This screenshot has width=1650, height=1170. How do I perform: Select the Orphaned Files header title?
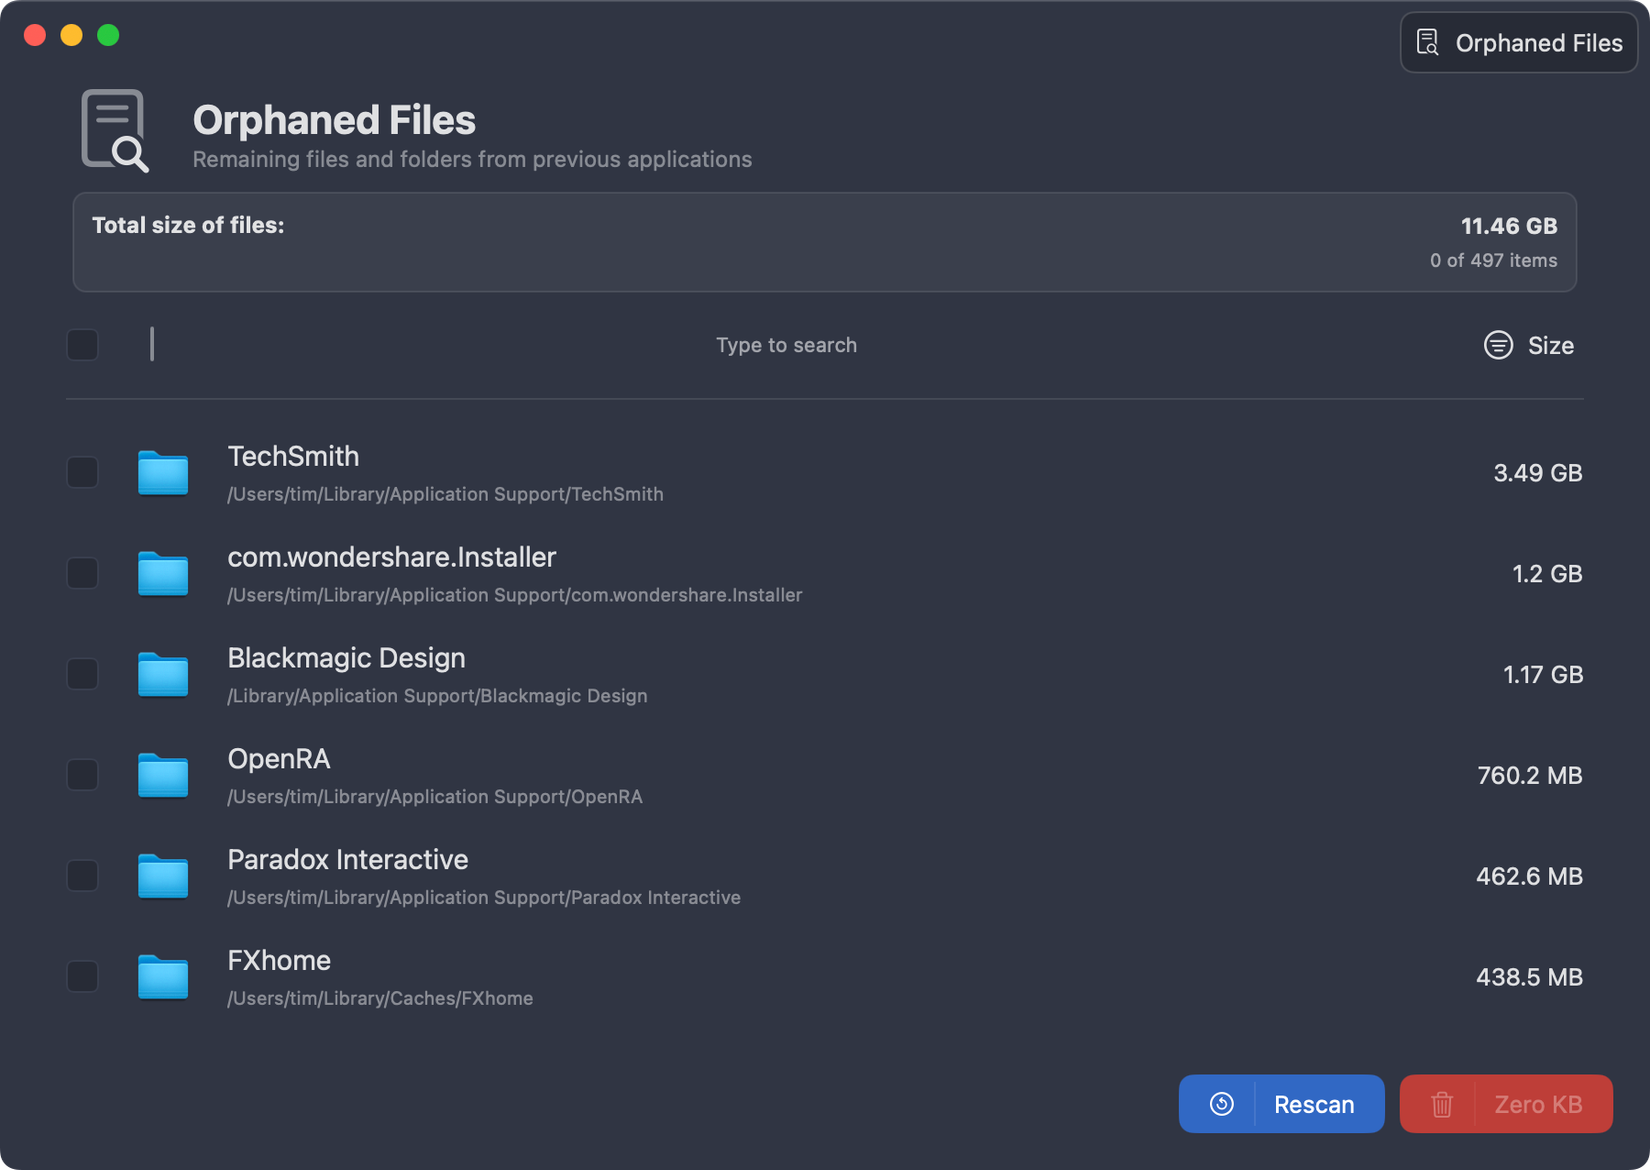(x=334, y=120)
